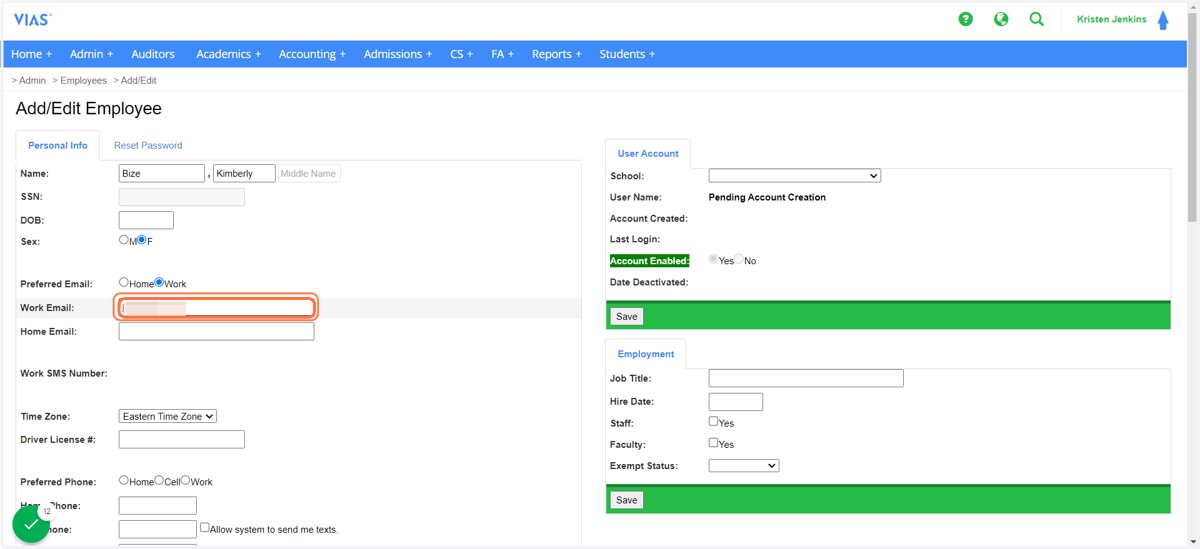This screenshot has height=549, width=1200.
Task: Click the Pending Account Creation text
Action: click(x=767, y=197)
